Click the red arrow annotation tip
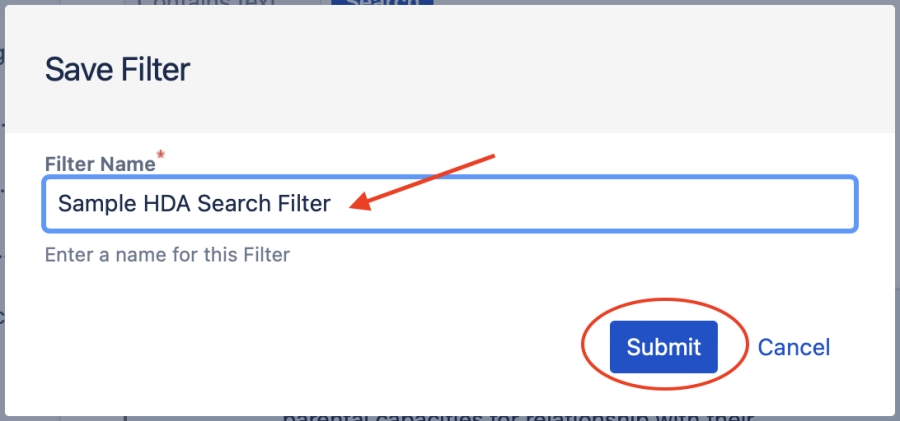 [352, 207]
